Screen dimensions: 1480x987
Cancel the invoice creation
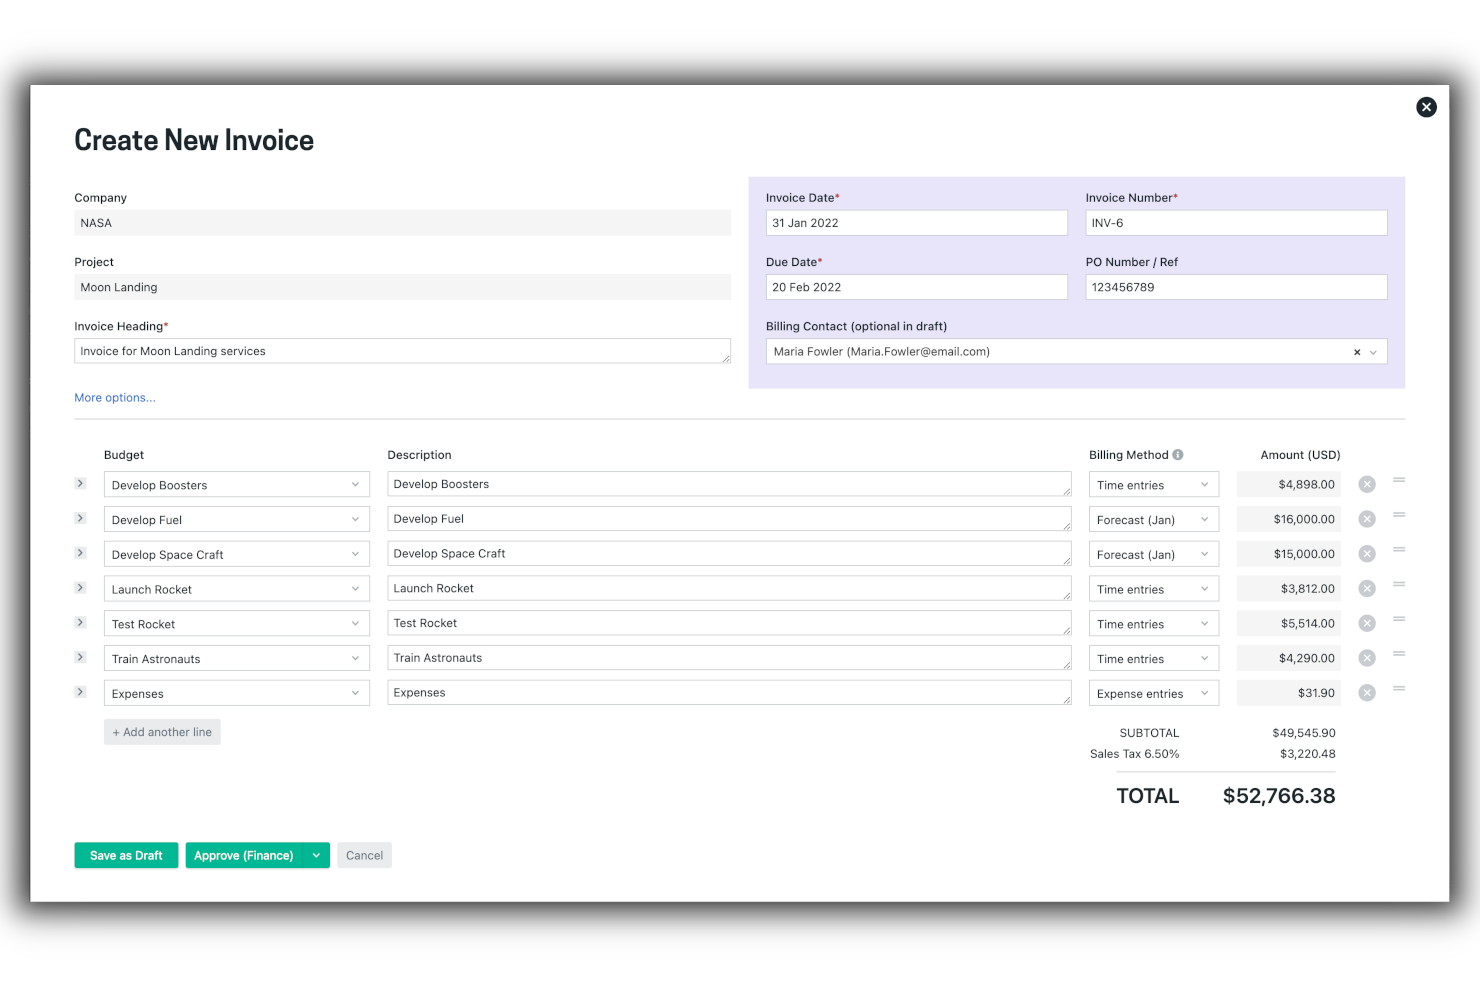coord(364,856)
